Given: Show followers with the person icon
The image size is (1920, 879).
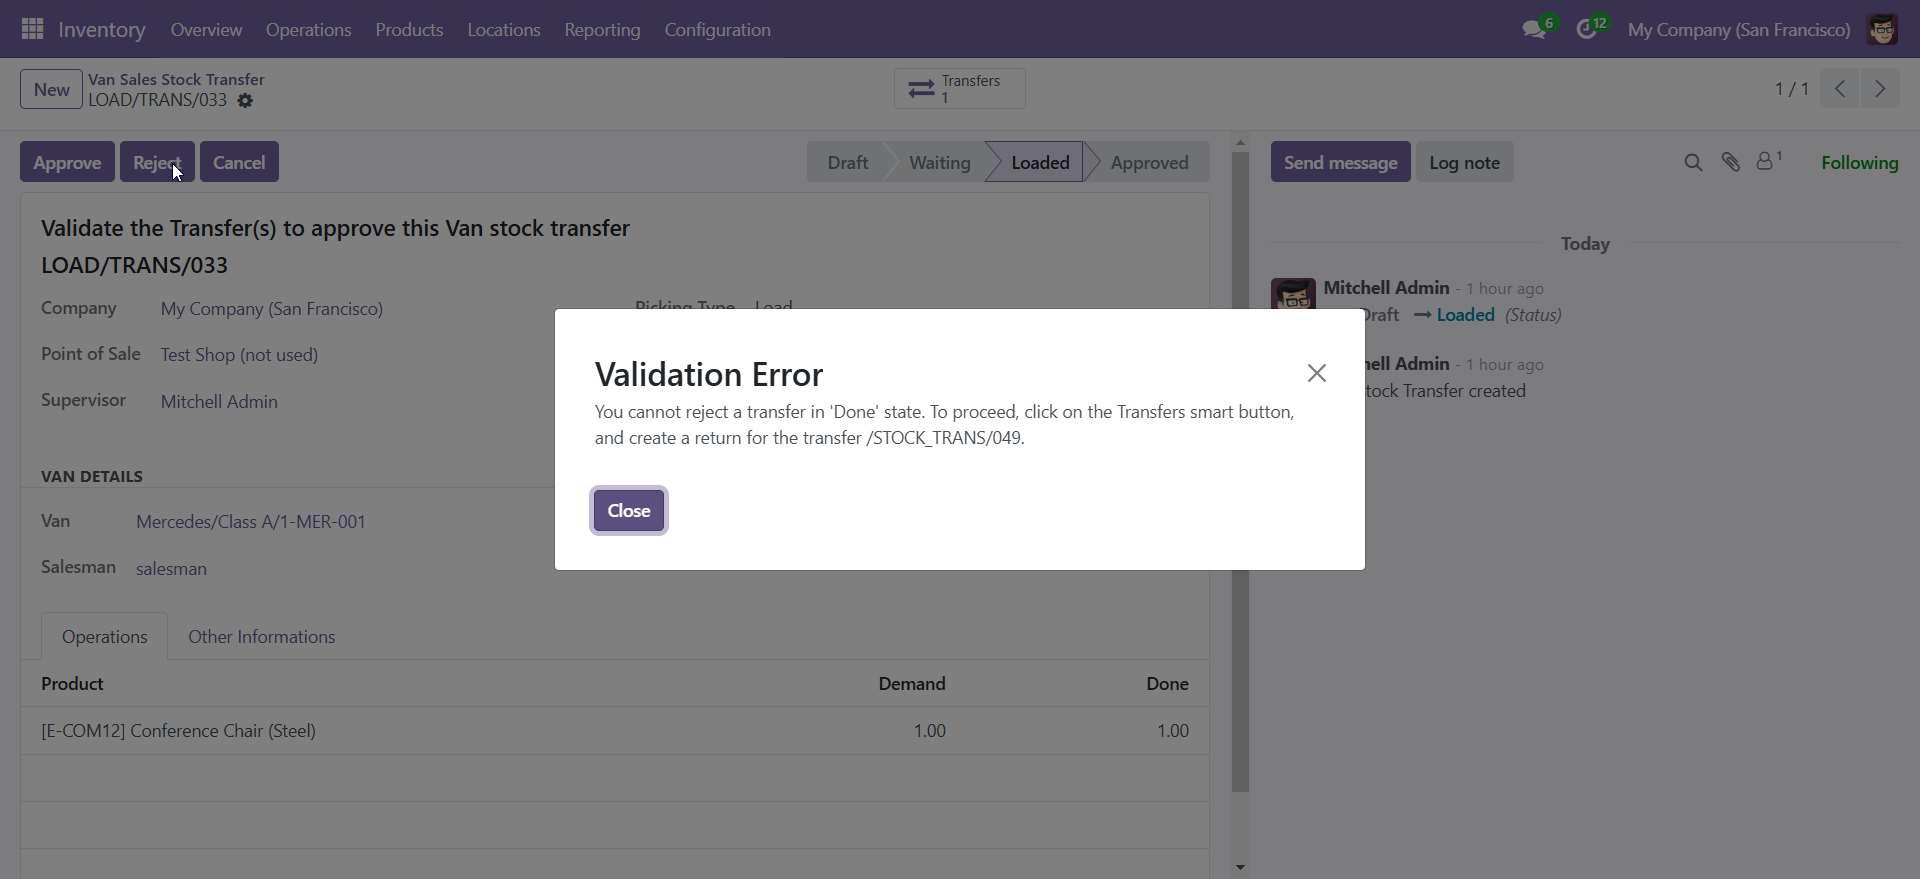Looking at the screenshot, I should tap(1766, 161).
